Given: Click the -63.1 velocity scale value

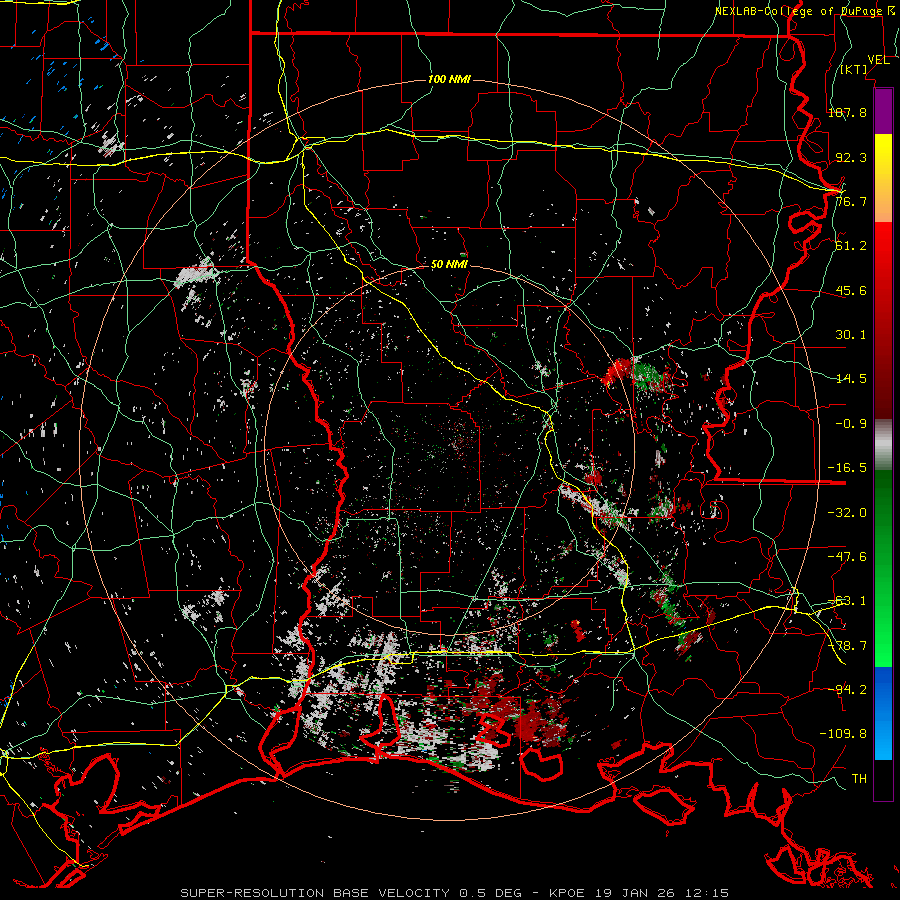Looking at the screenshot, I should [x=847, y=601].
